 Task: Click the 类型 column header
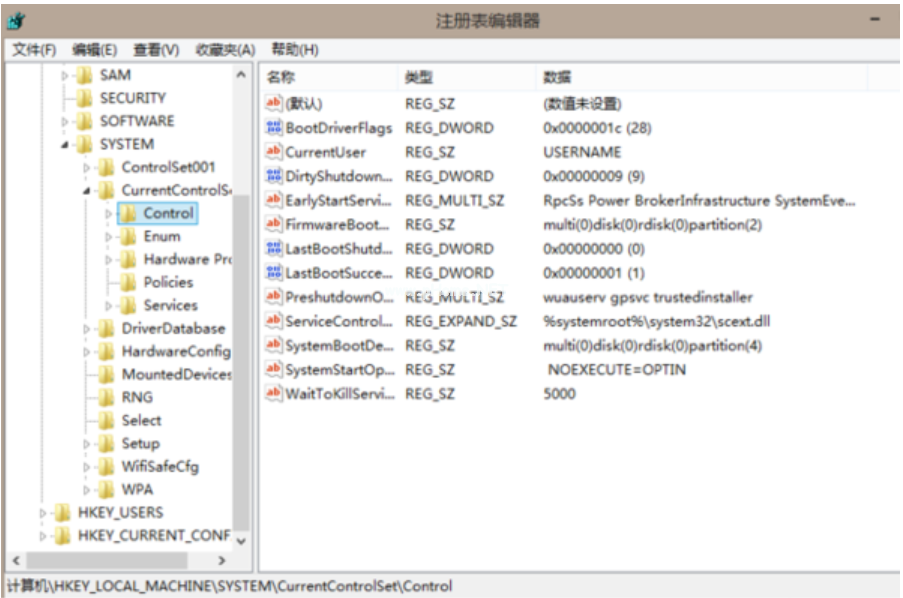(x=418, y=77)
